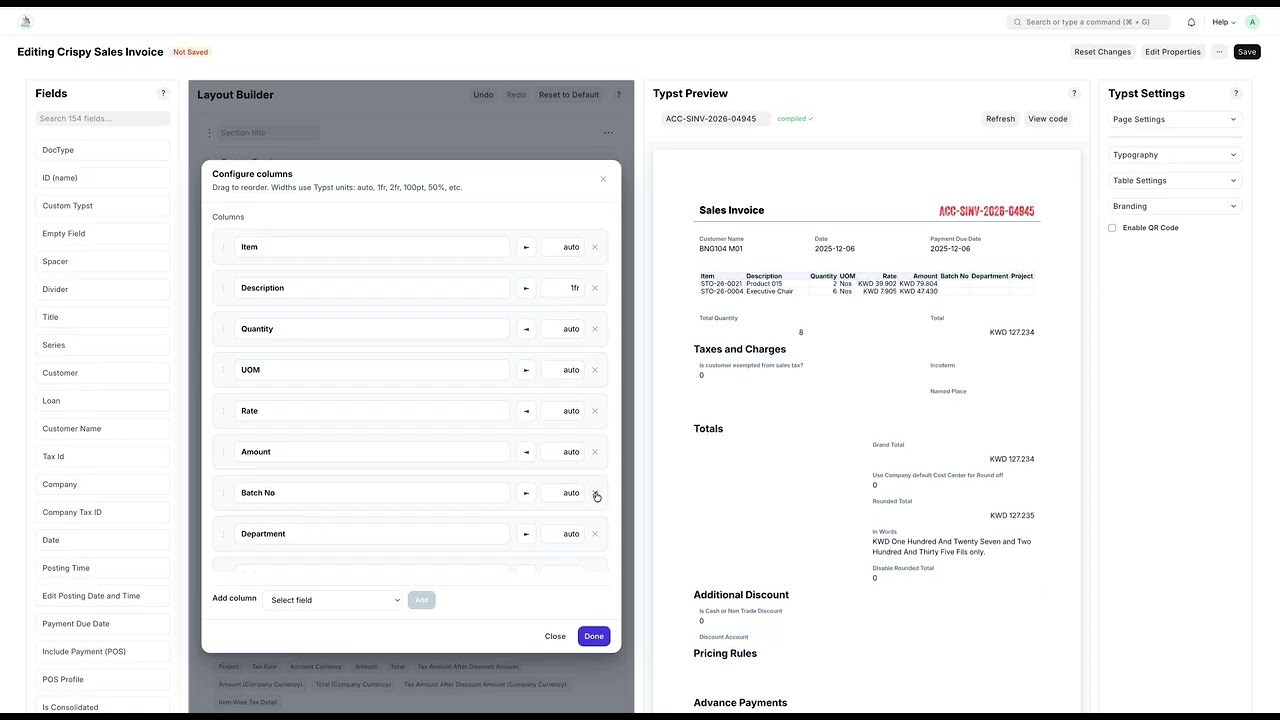Toggle alignment for the Item column
1280x720 pixels.
pos(526,247)
